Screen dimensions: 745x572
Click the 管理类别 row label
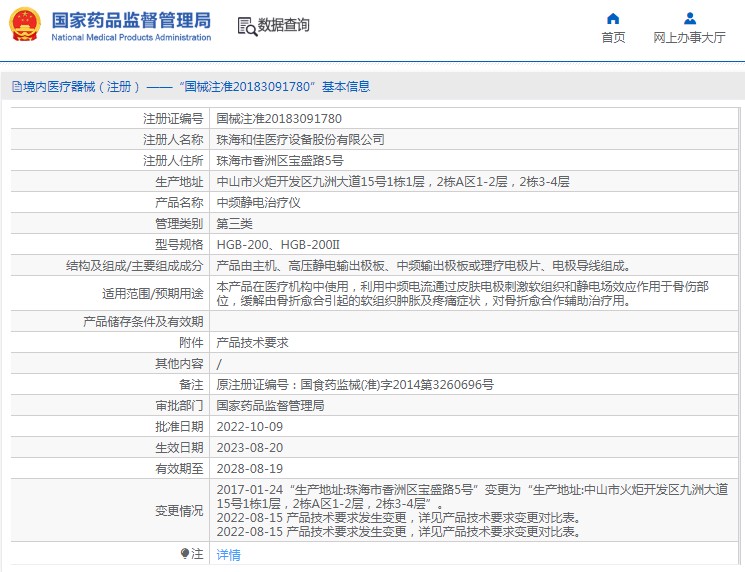tap(179, 224)
